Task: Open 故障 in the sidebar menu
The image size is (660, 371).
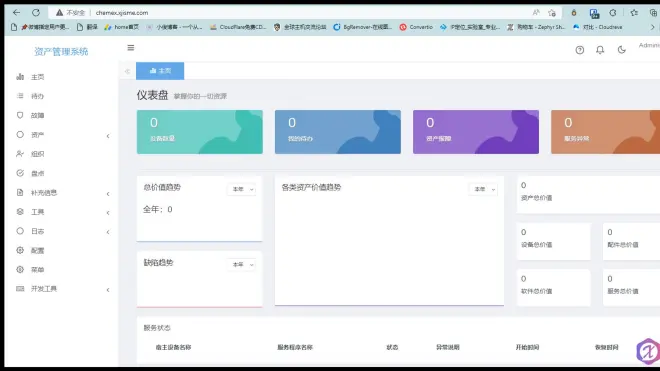Action: tap(37, 115)
